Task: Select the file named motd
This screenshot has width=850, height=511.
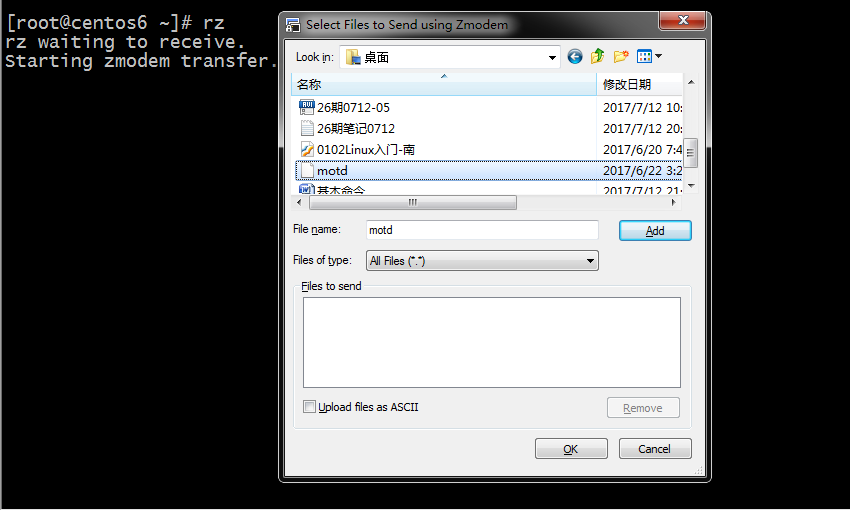Action: point(332,171)
